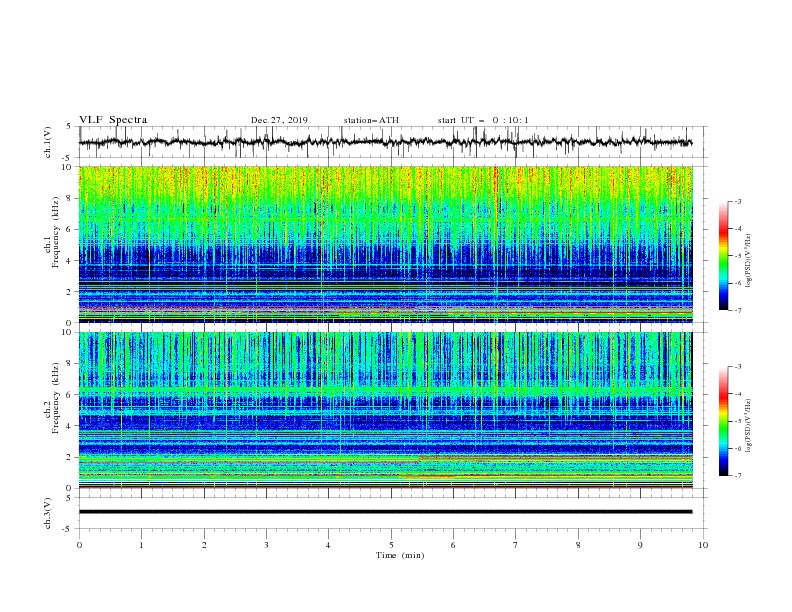Click the "ch.3(V)" axis label
Image resolution: width=792 pixels, height=612 pixels.
pos(48,513)
